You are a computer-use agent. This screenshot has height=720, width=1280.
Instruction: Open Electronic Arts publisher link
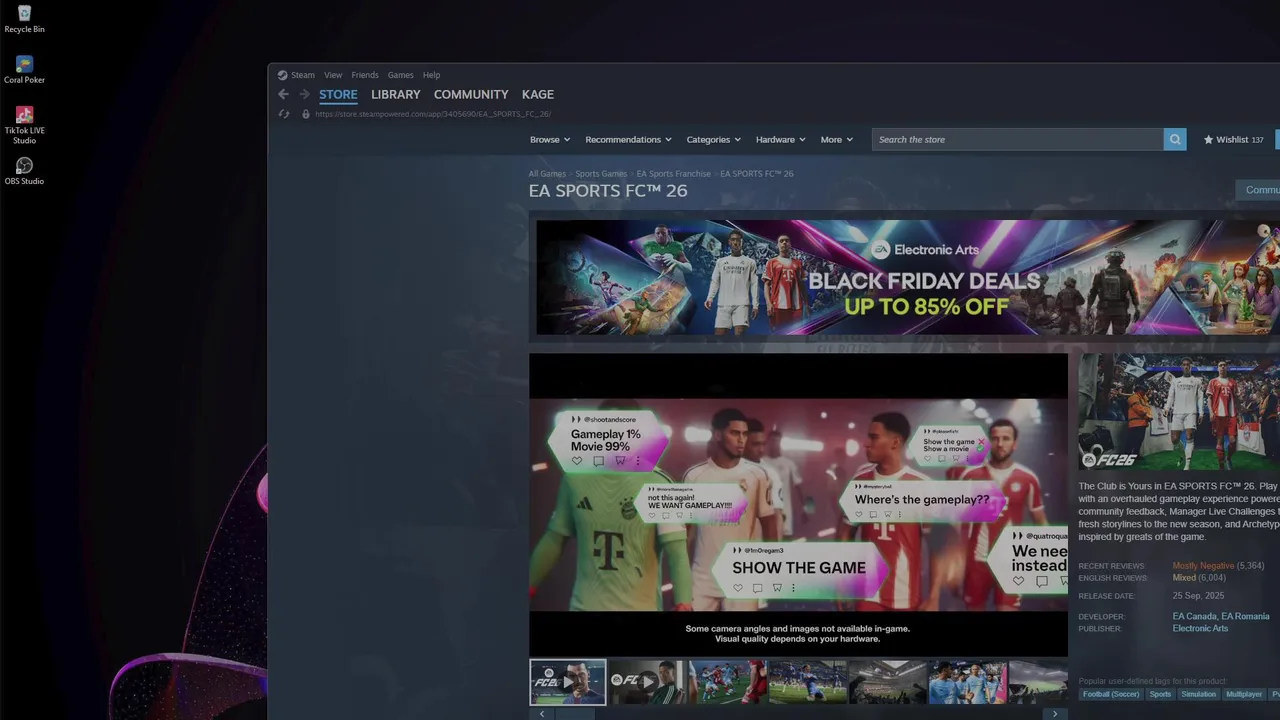click(1200, 629)
